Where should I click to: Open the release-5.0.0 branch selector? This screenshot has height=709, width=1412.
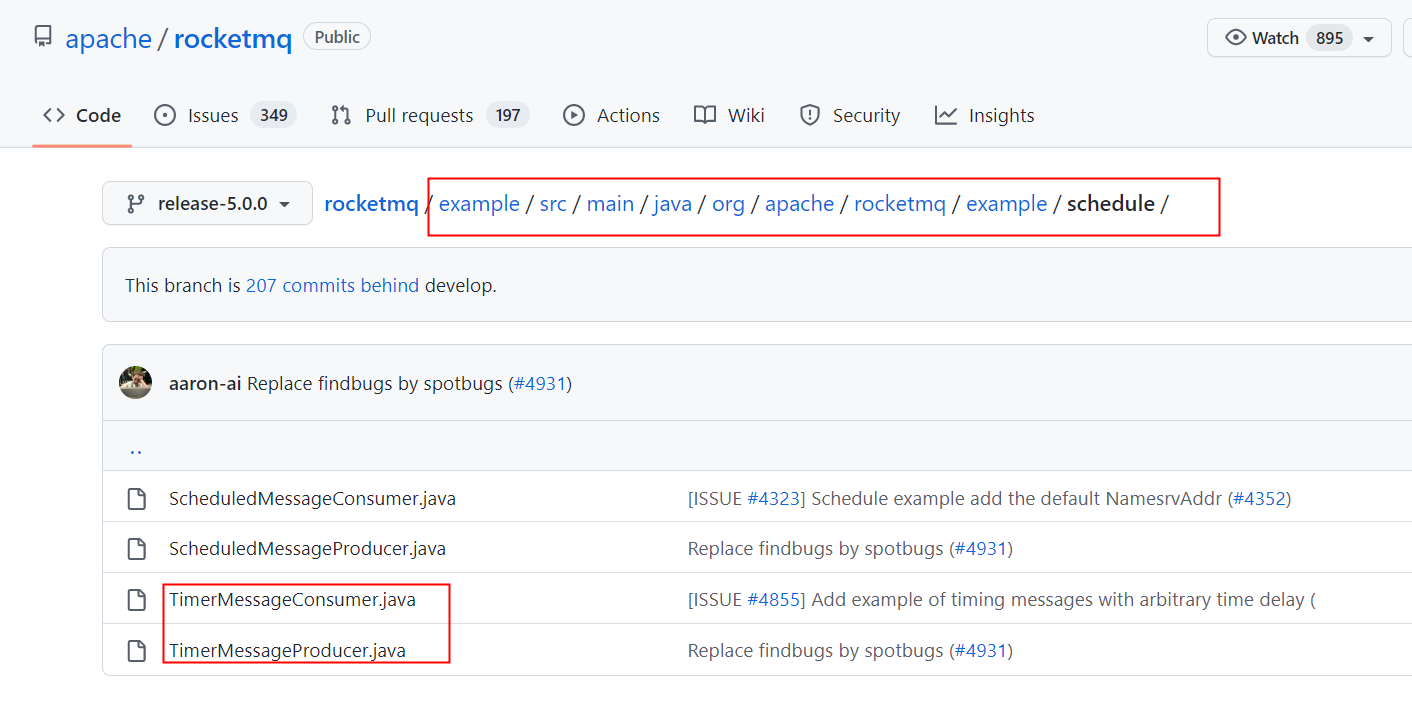(x=207, y=203)
